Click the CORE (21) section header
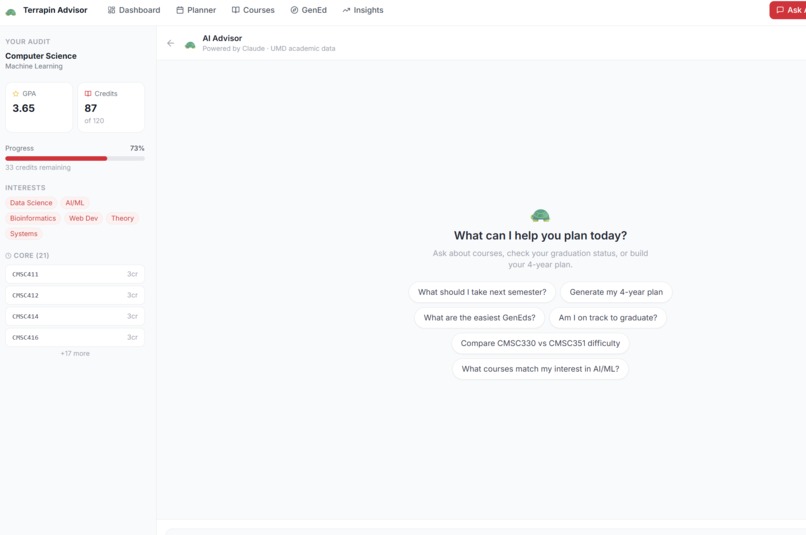The image size is (806, 535). pos(31,255)
